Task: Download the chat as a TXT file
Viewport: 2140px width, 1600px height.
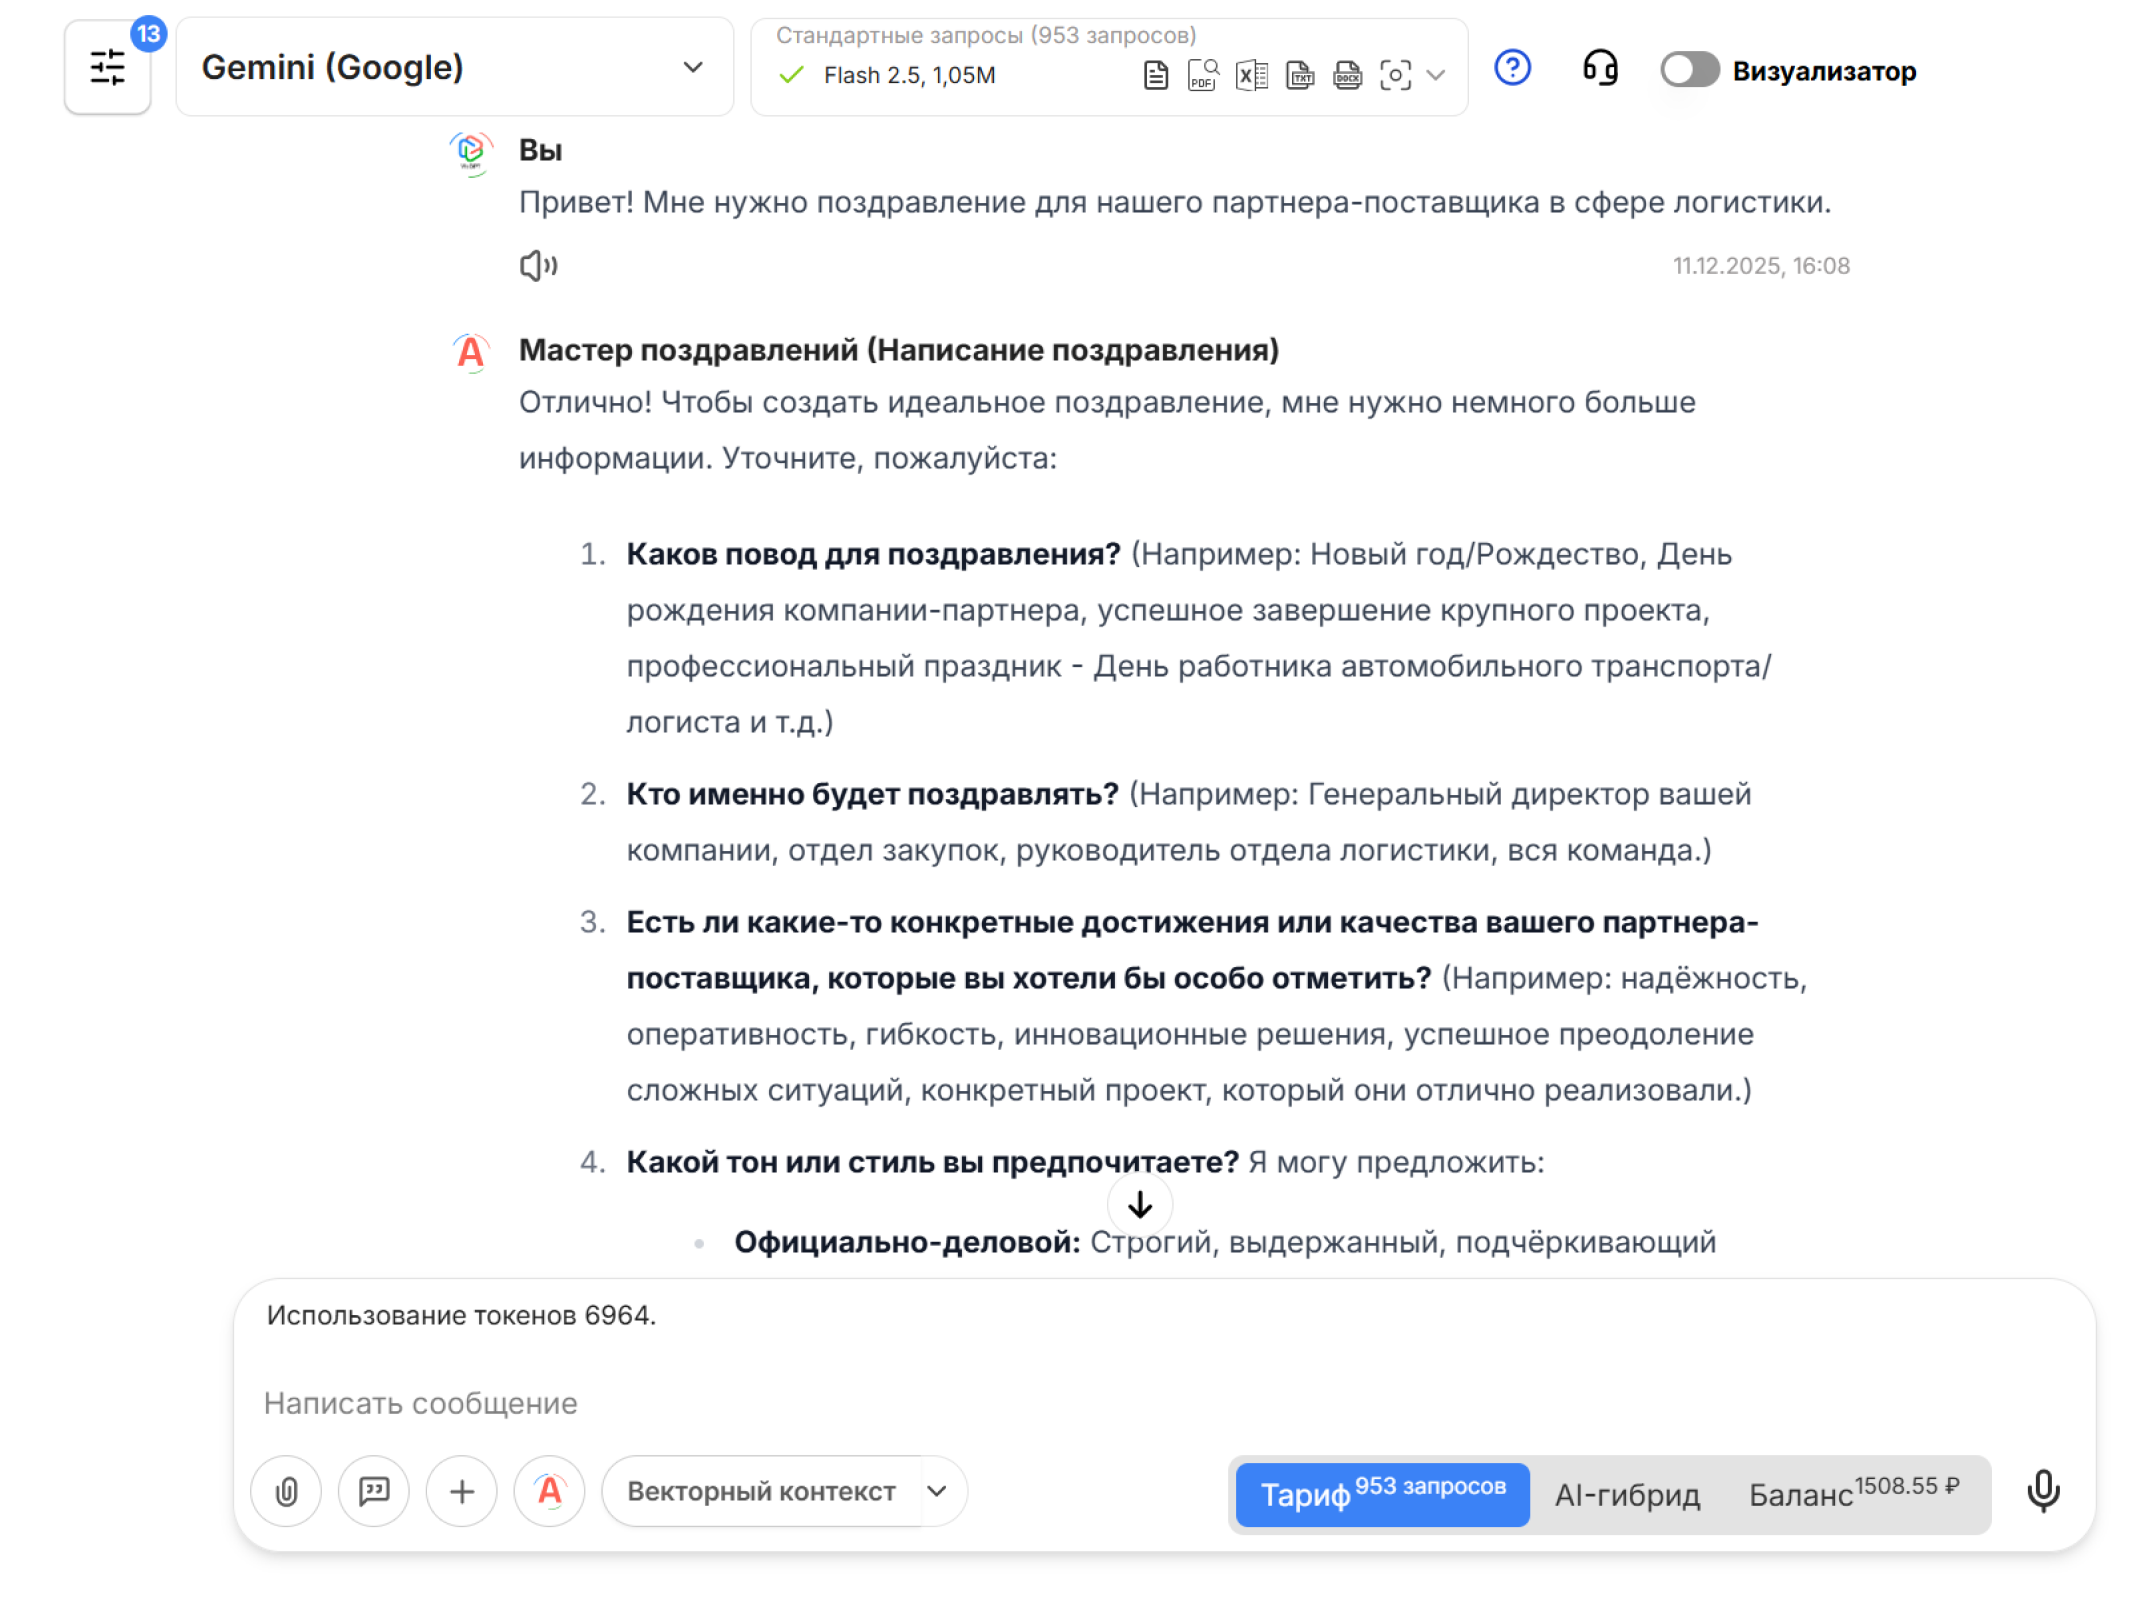Action: (1300, 75)
